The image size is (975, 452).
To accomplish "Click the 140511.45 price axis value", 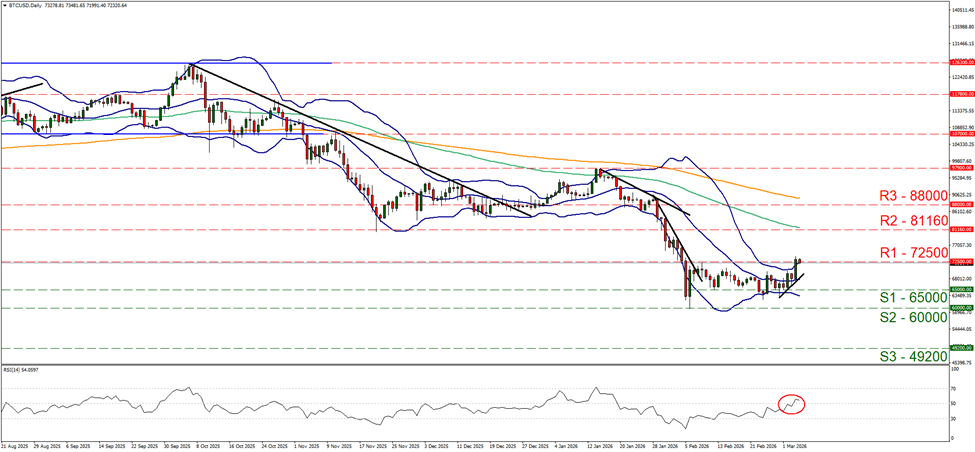I will tap(961, 10).
